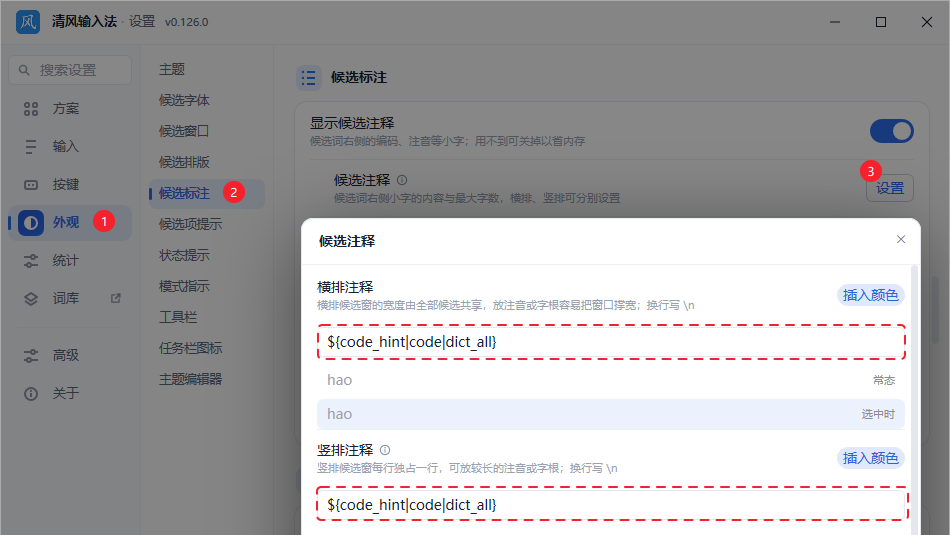Open the 统计 sliders icon section
This screenshot has height=535, width=950.
point(31,261)
